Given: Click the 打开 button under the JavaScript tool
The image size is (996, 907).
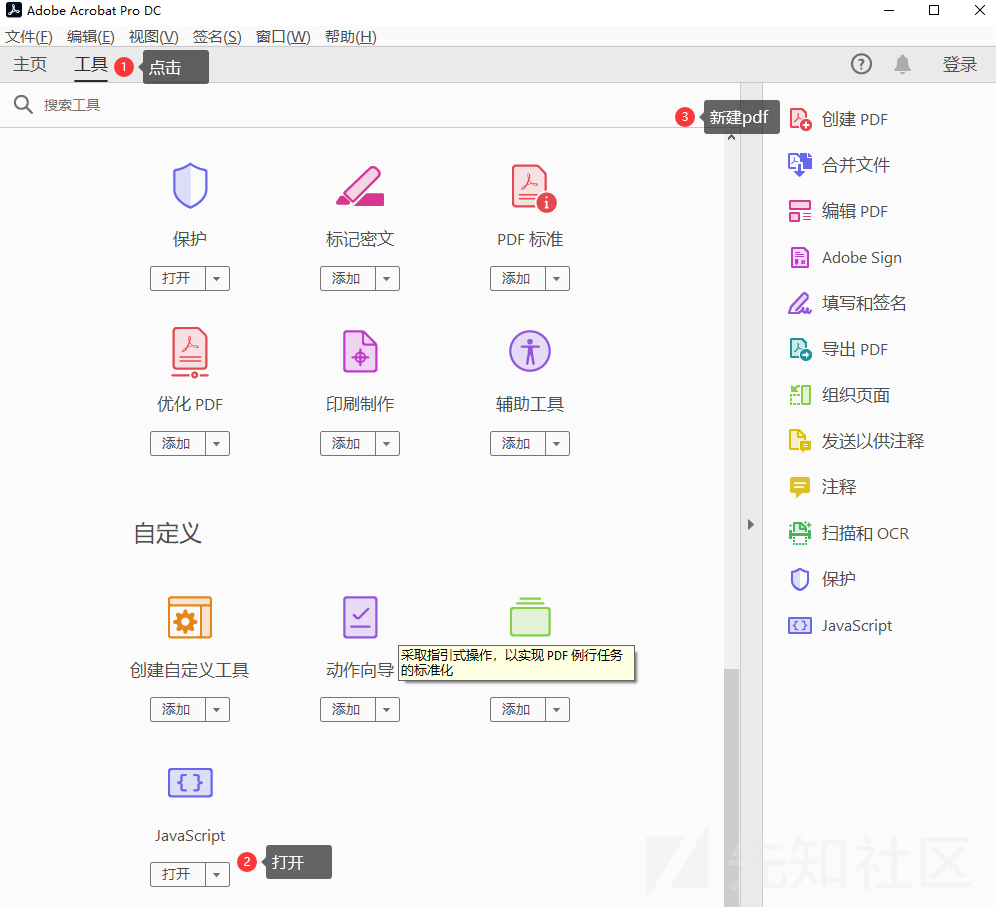Looking at the screenshot, I should 178,875.
